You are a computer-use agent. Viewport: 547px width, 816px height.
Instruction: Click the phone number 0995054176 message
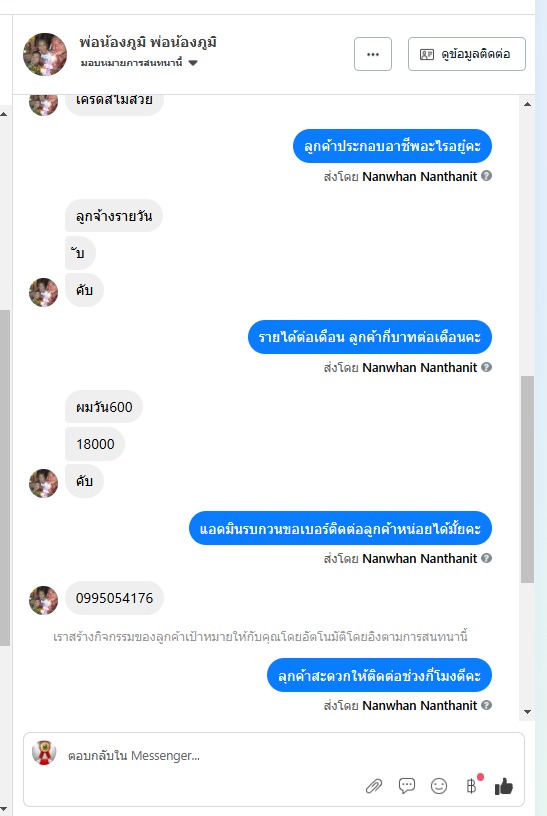tap(115, 598)
